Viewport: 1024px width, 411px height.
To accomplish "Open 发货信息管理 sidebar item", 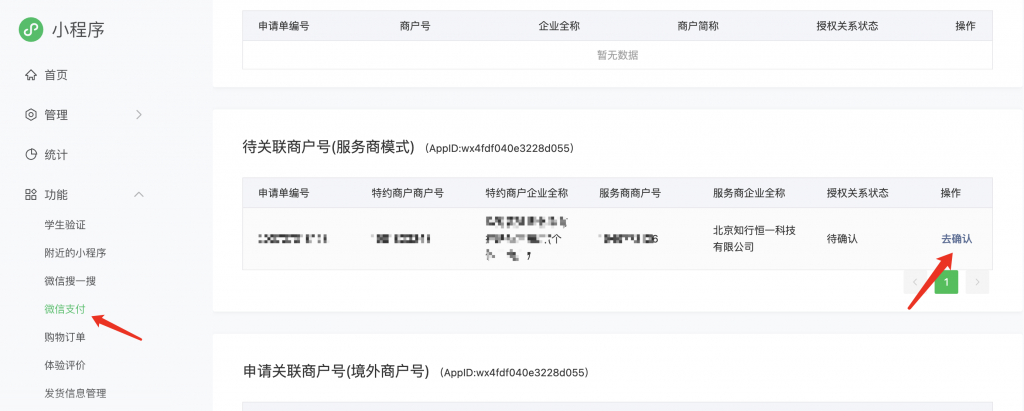I will pyautogui.click(x=75, y=393).
